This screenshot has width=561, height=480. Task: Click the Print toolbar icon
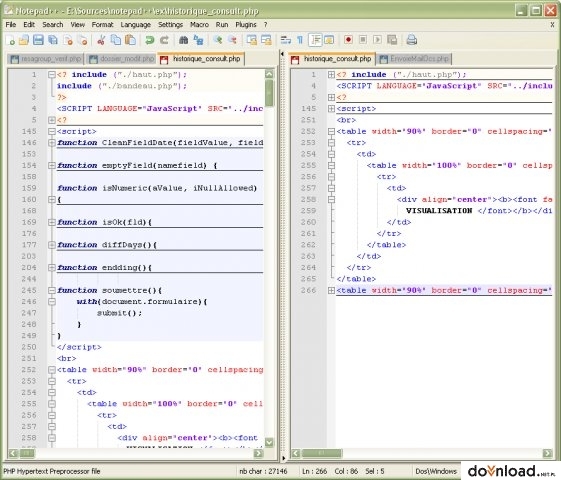coord(411,40)
